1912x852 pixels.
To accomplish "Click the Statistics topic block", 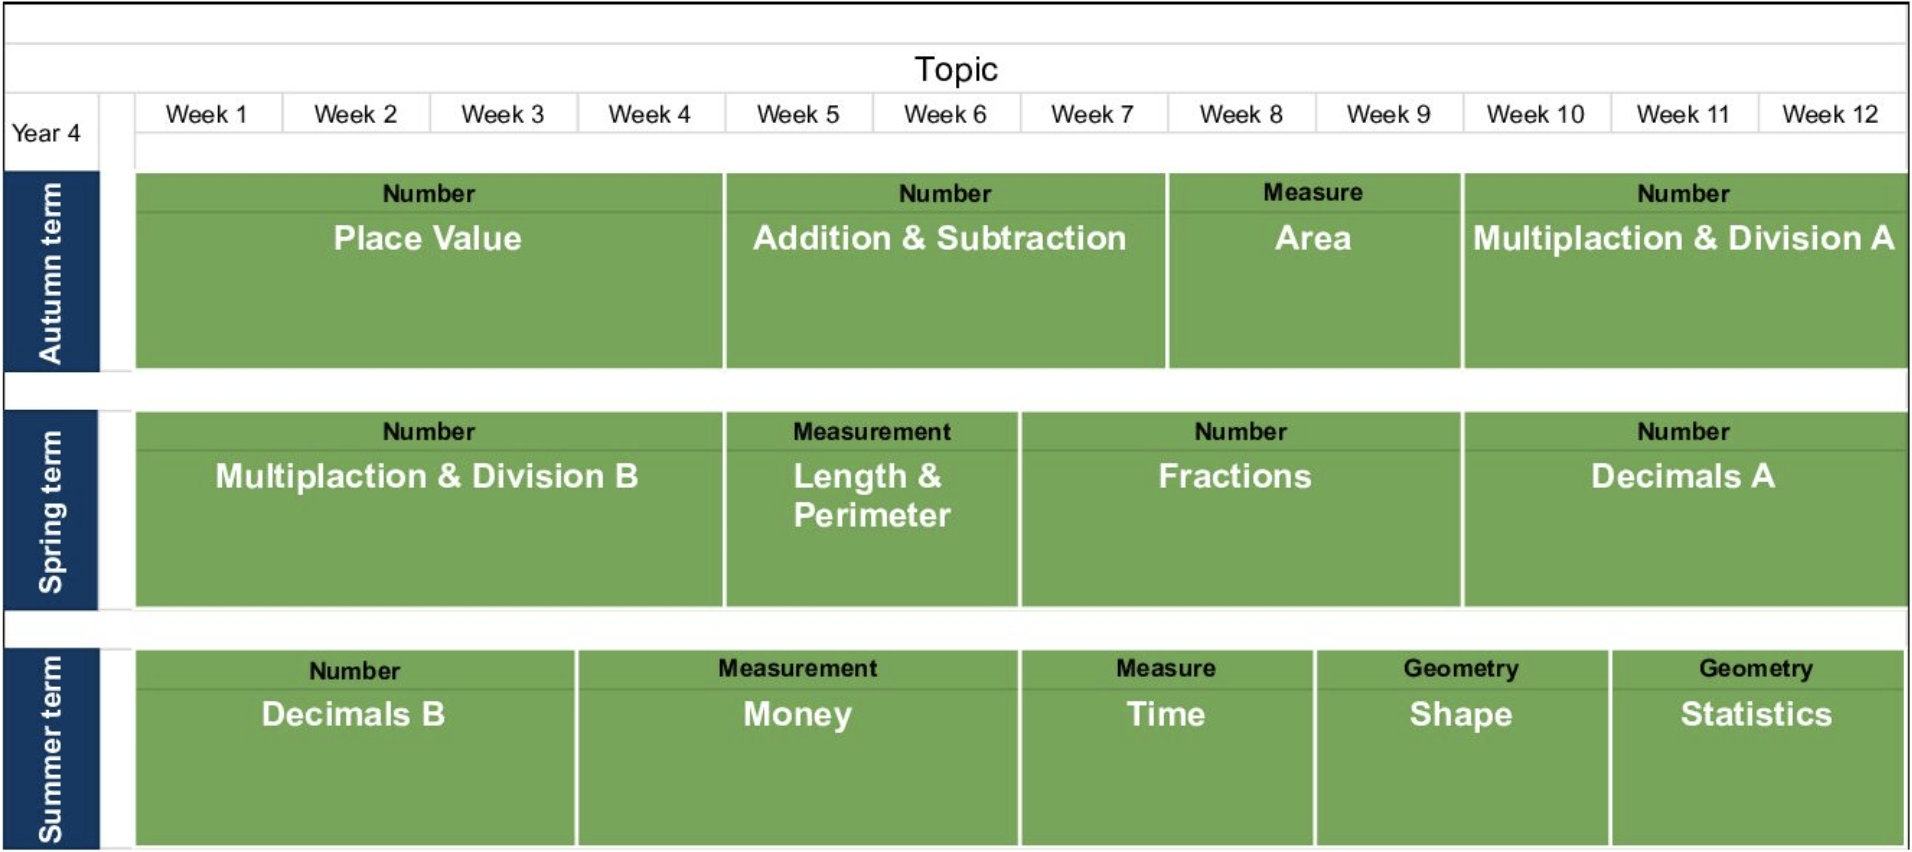I will point(1756,715).
